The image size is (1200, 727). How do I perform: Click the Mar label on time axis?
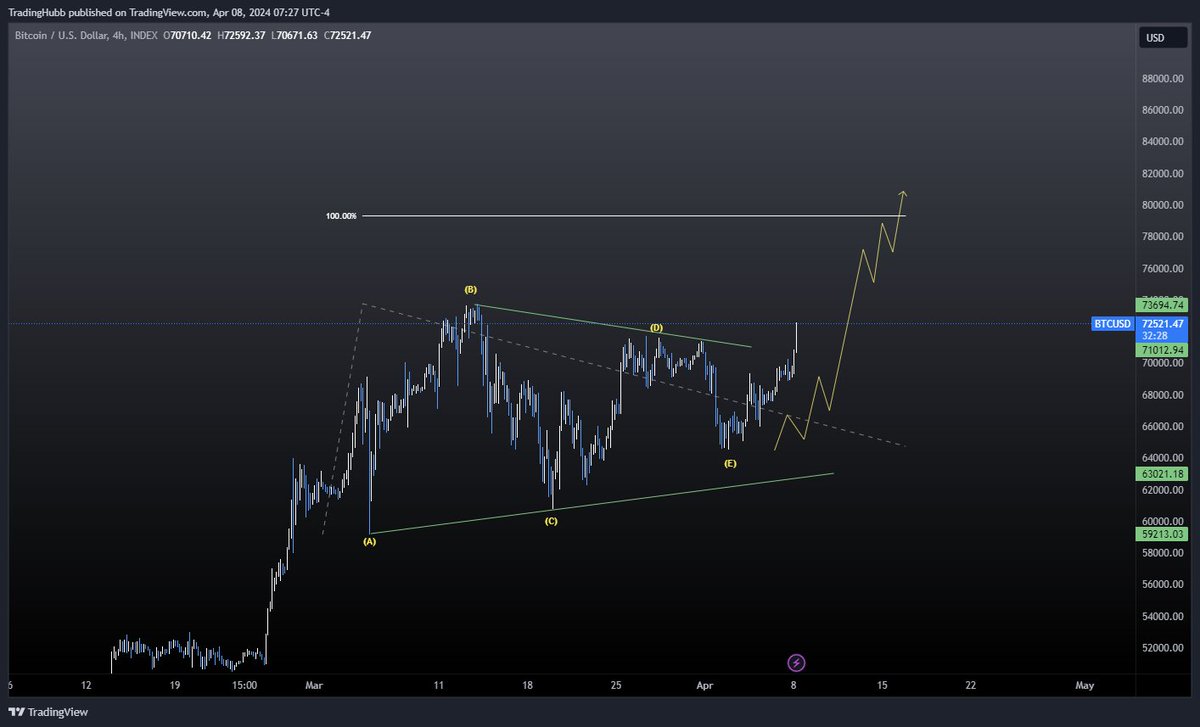(315, 686)
